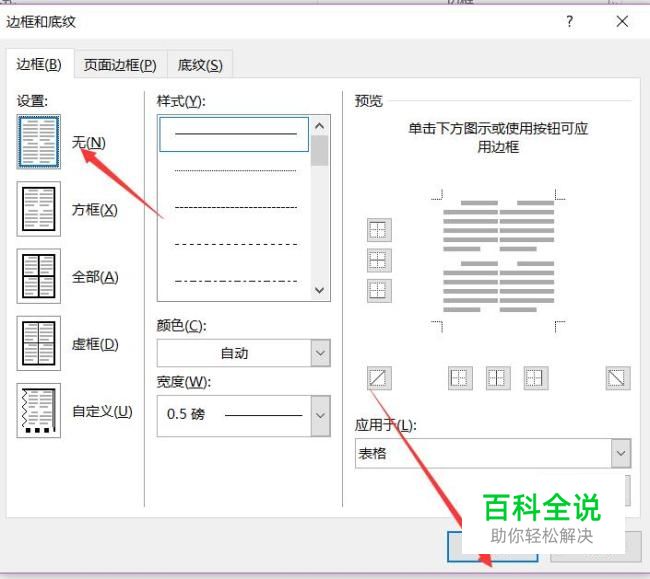Click the style list scrollbar thumb
This screenshot has width=650, height=579.
[320, 150]
